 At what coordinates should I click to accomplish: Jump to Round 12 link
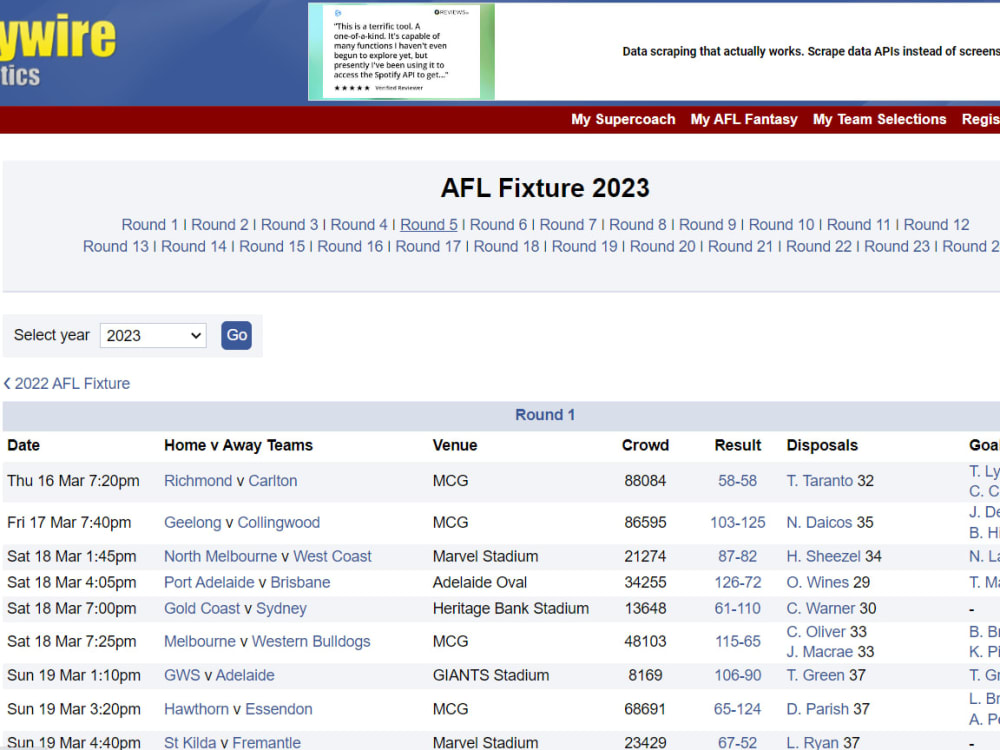tap(936, 224)
